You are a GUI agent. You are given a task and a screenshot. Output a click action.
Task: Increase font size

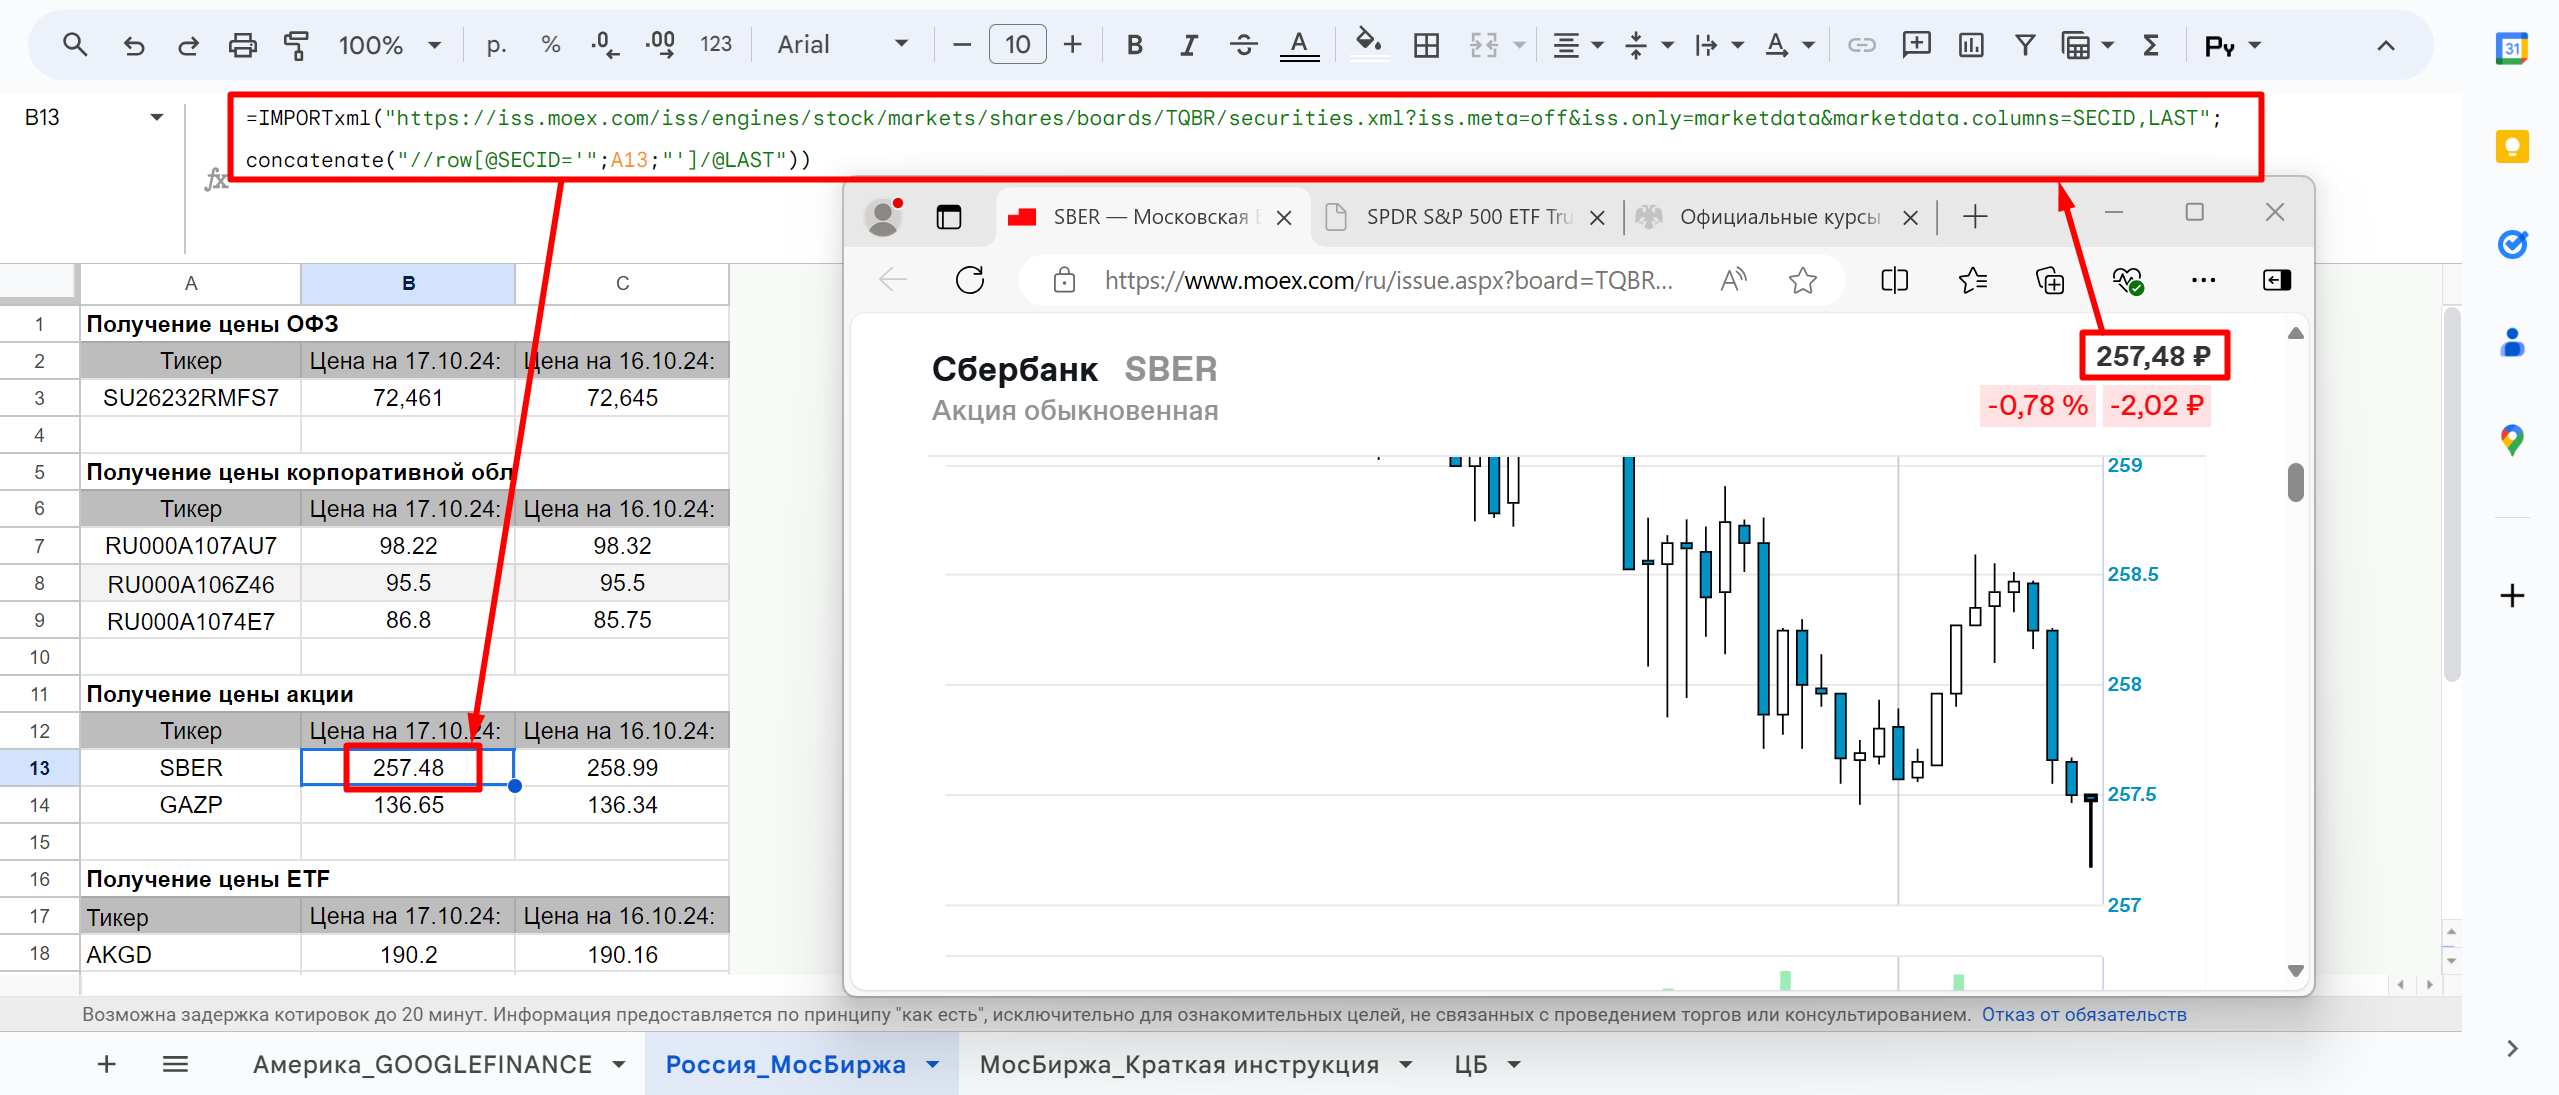[x=1073, y=45]
